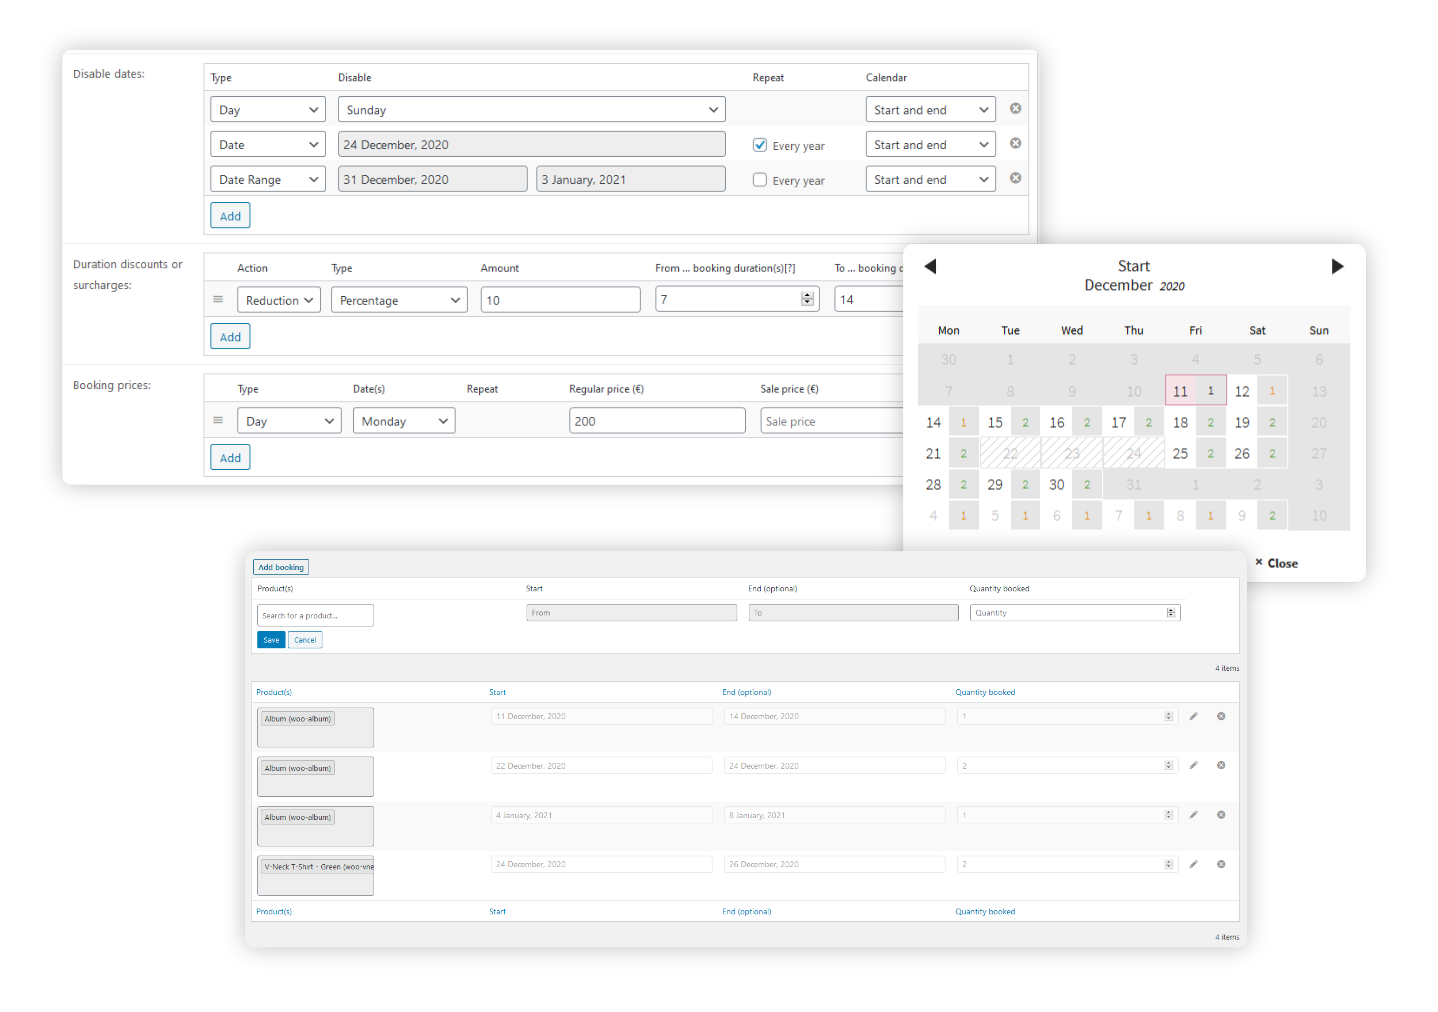
Task: Edit the first Album booking entry
Action: pyautogui.click(x=1193, y=716)
